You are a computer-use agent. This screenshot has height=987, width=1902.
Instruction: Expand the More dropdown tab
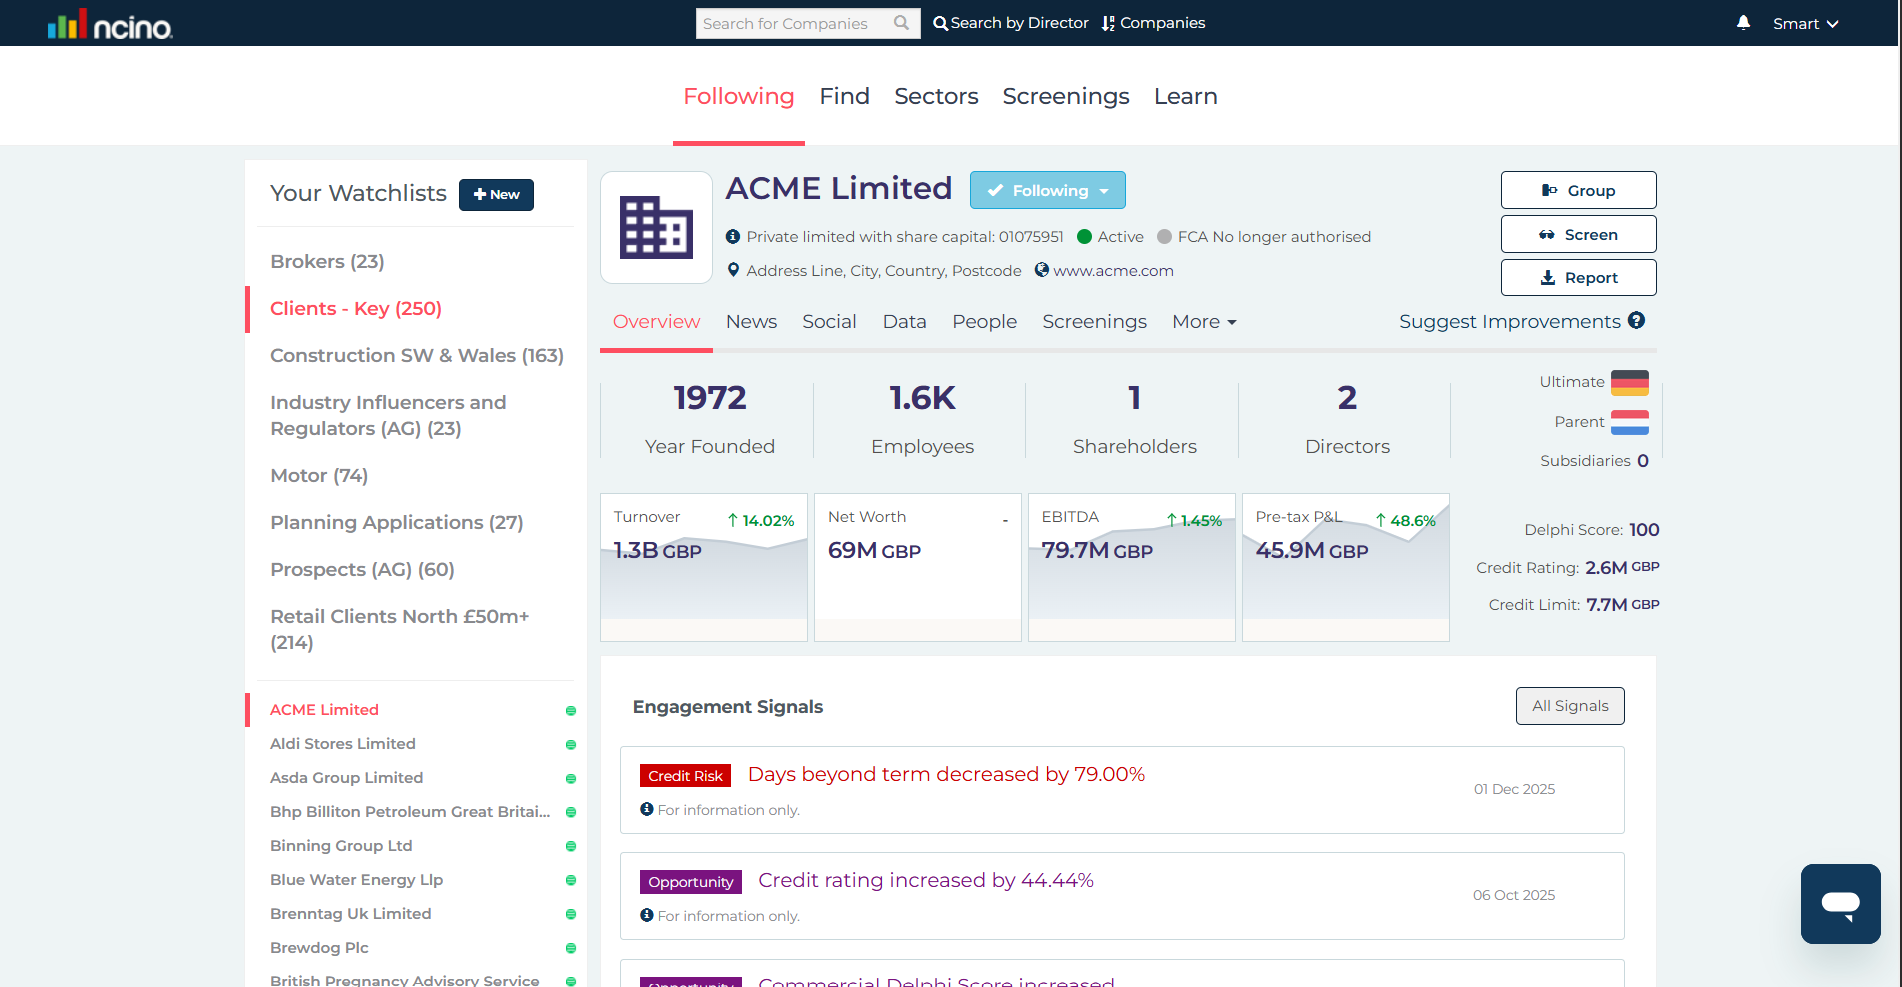tap(1204, 322)
